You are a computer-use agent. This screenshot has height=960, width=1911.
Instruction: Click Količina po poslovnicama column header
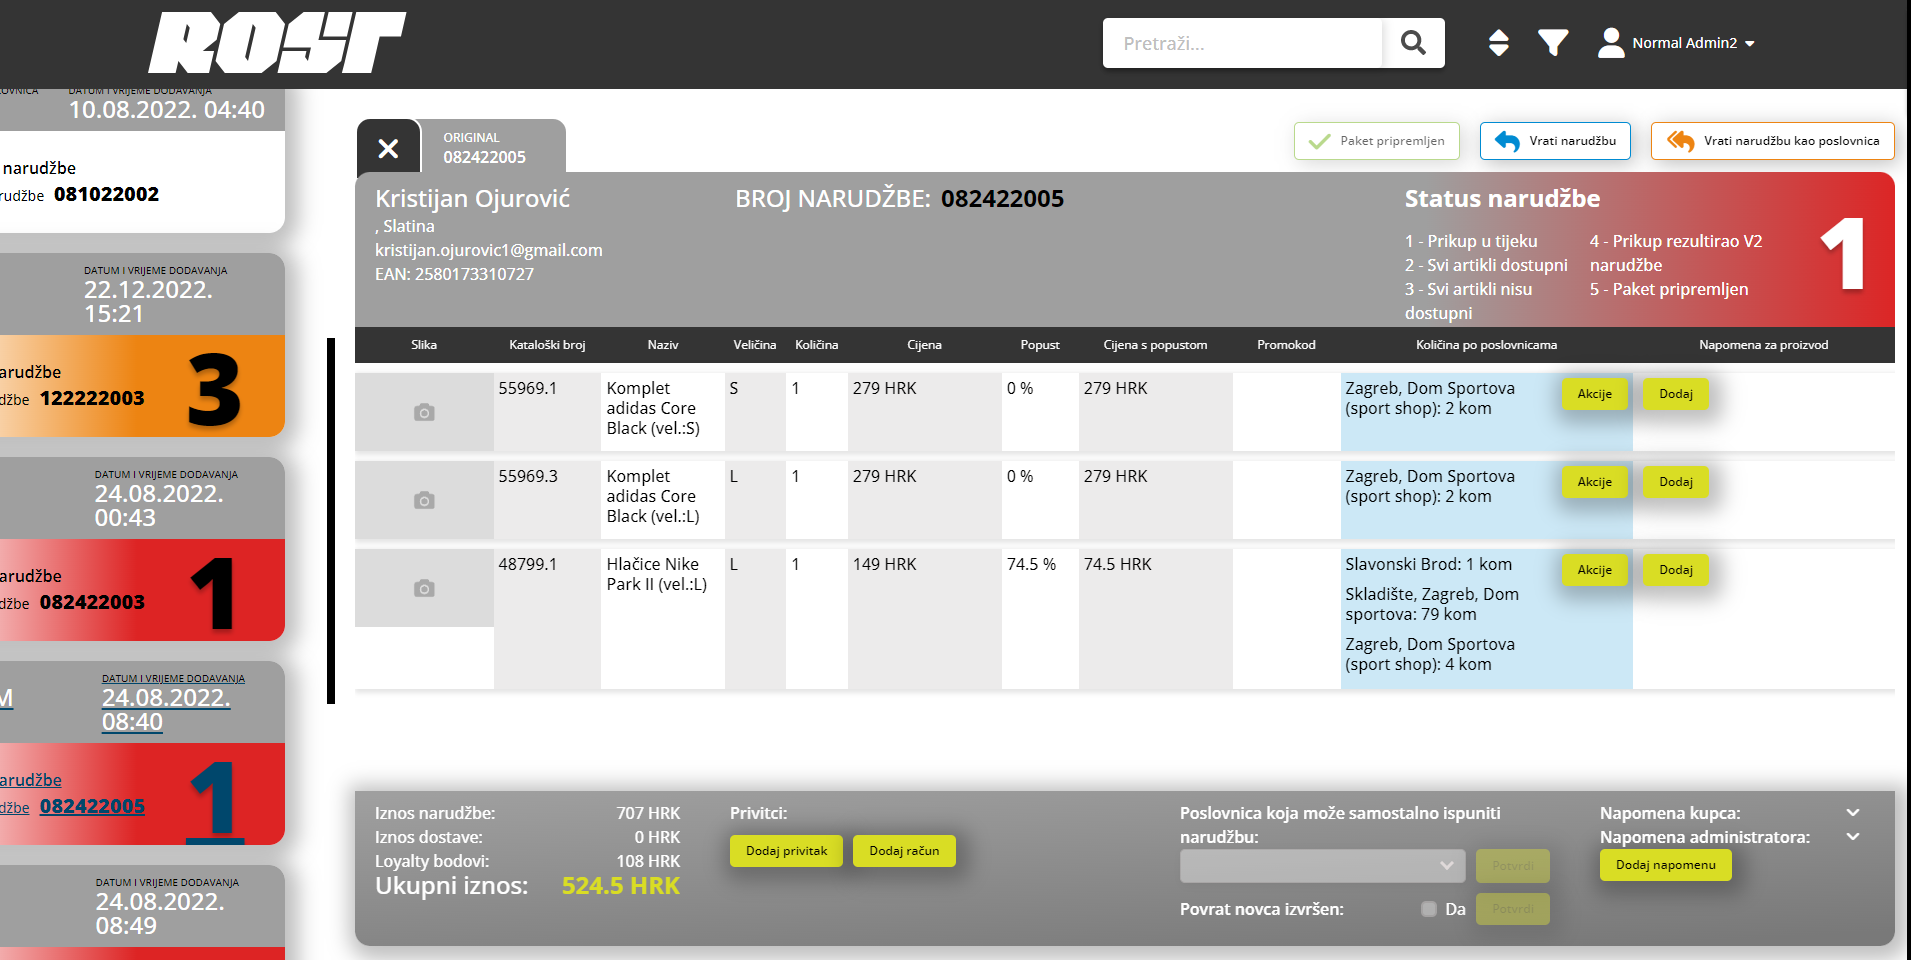point(1486,345)
